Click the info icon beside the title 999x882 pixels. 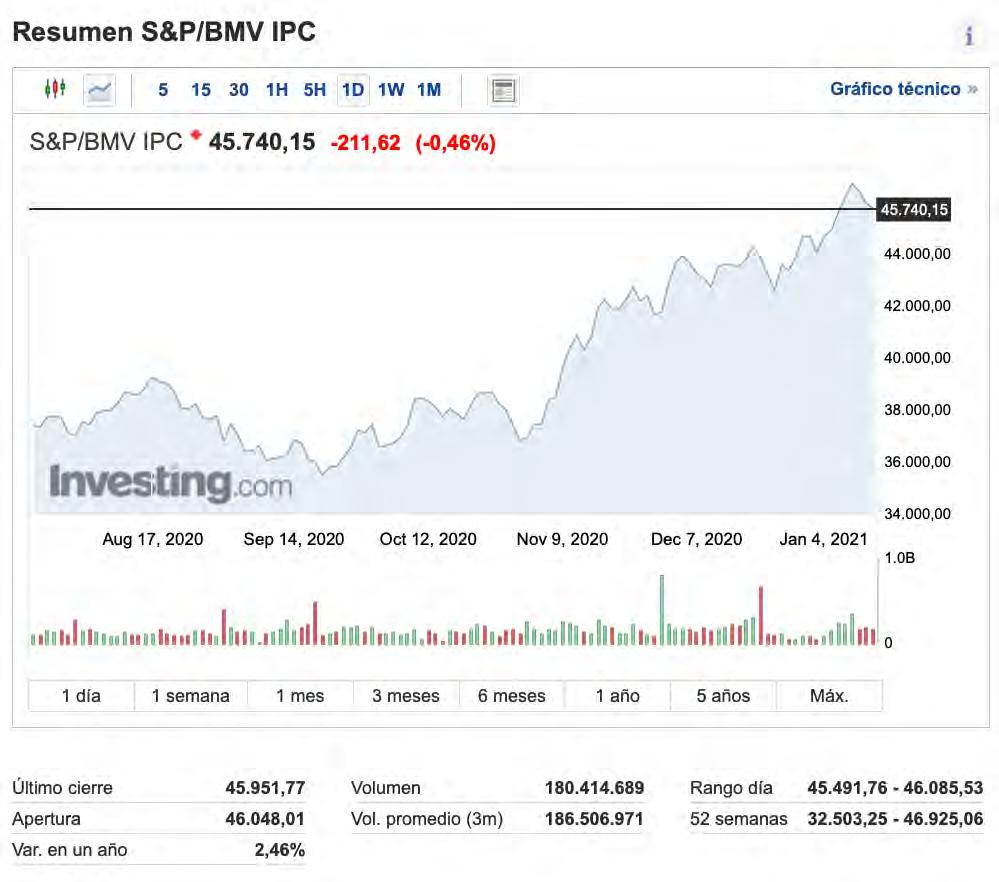[x=968, y=37]
